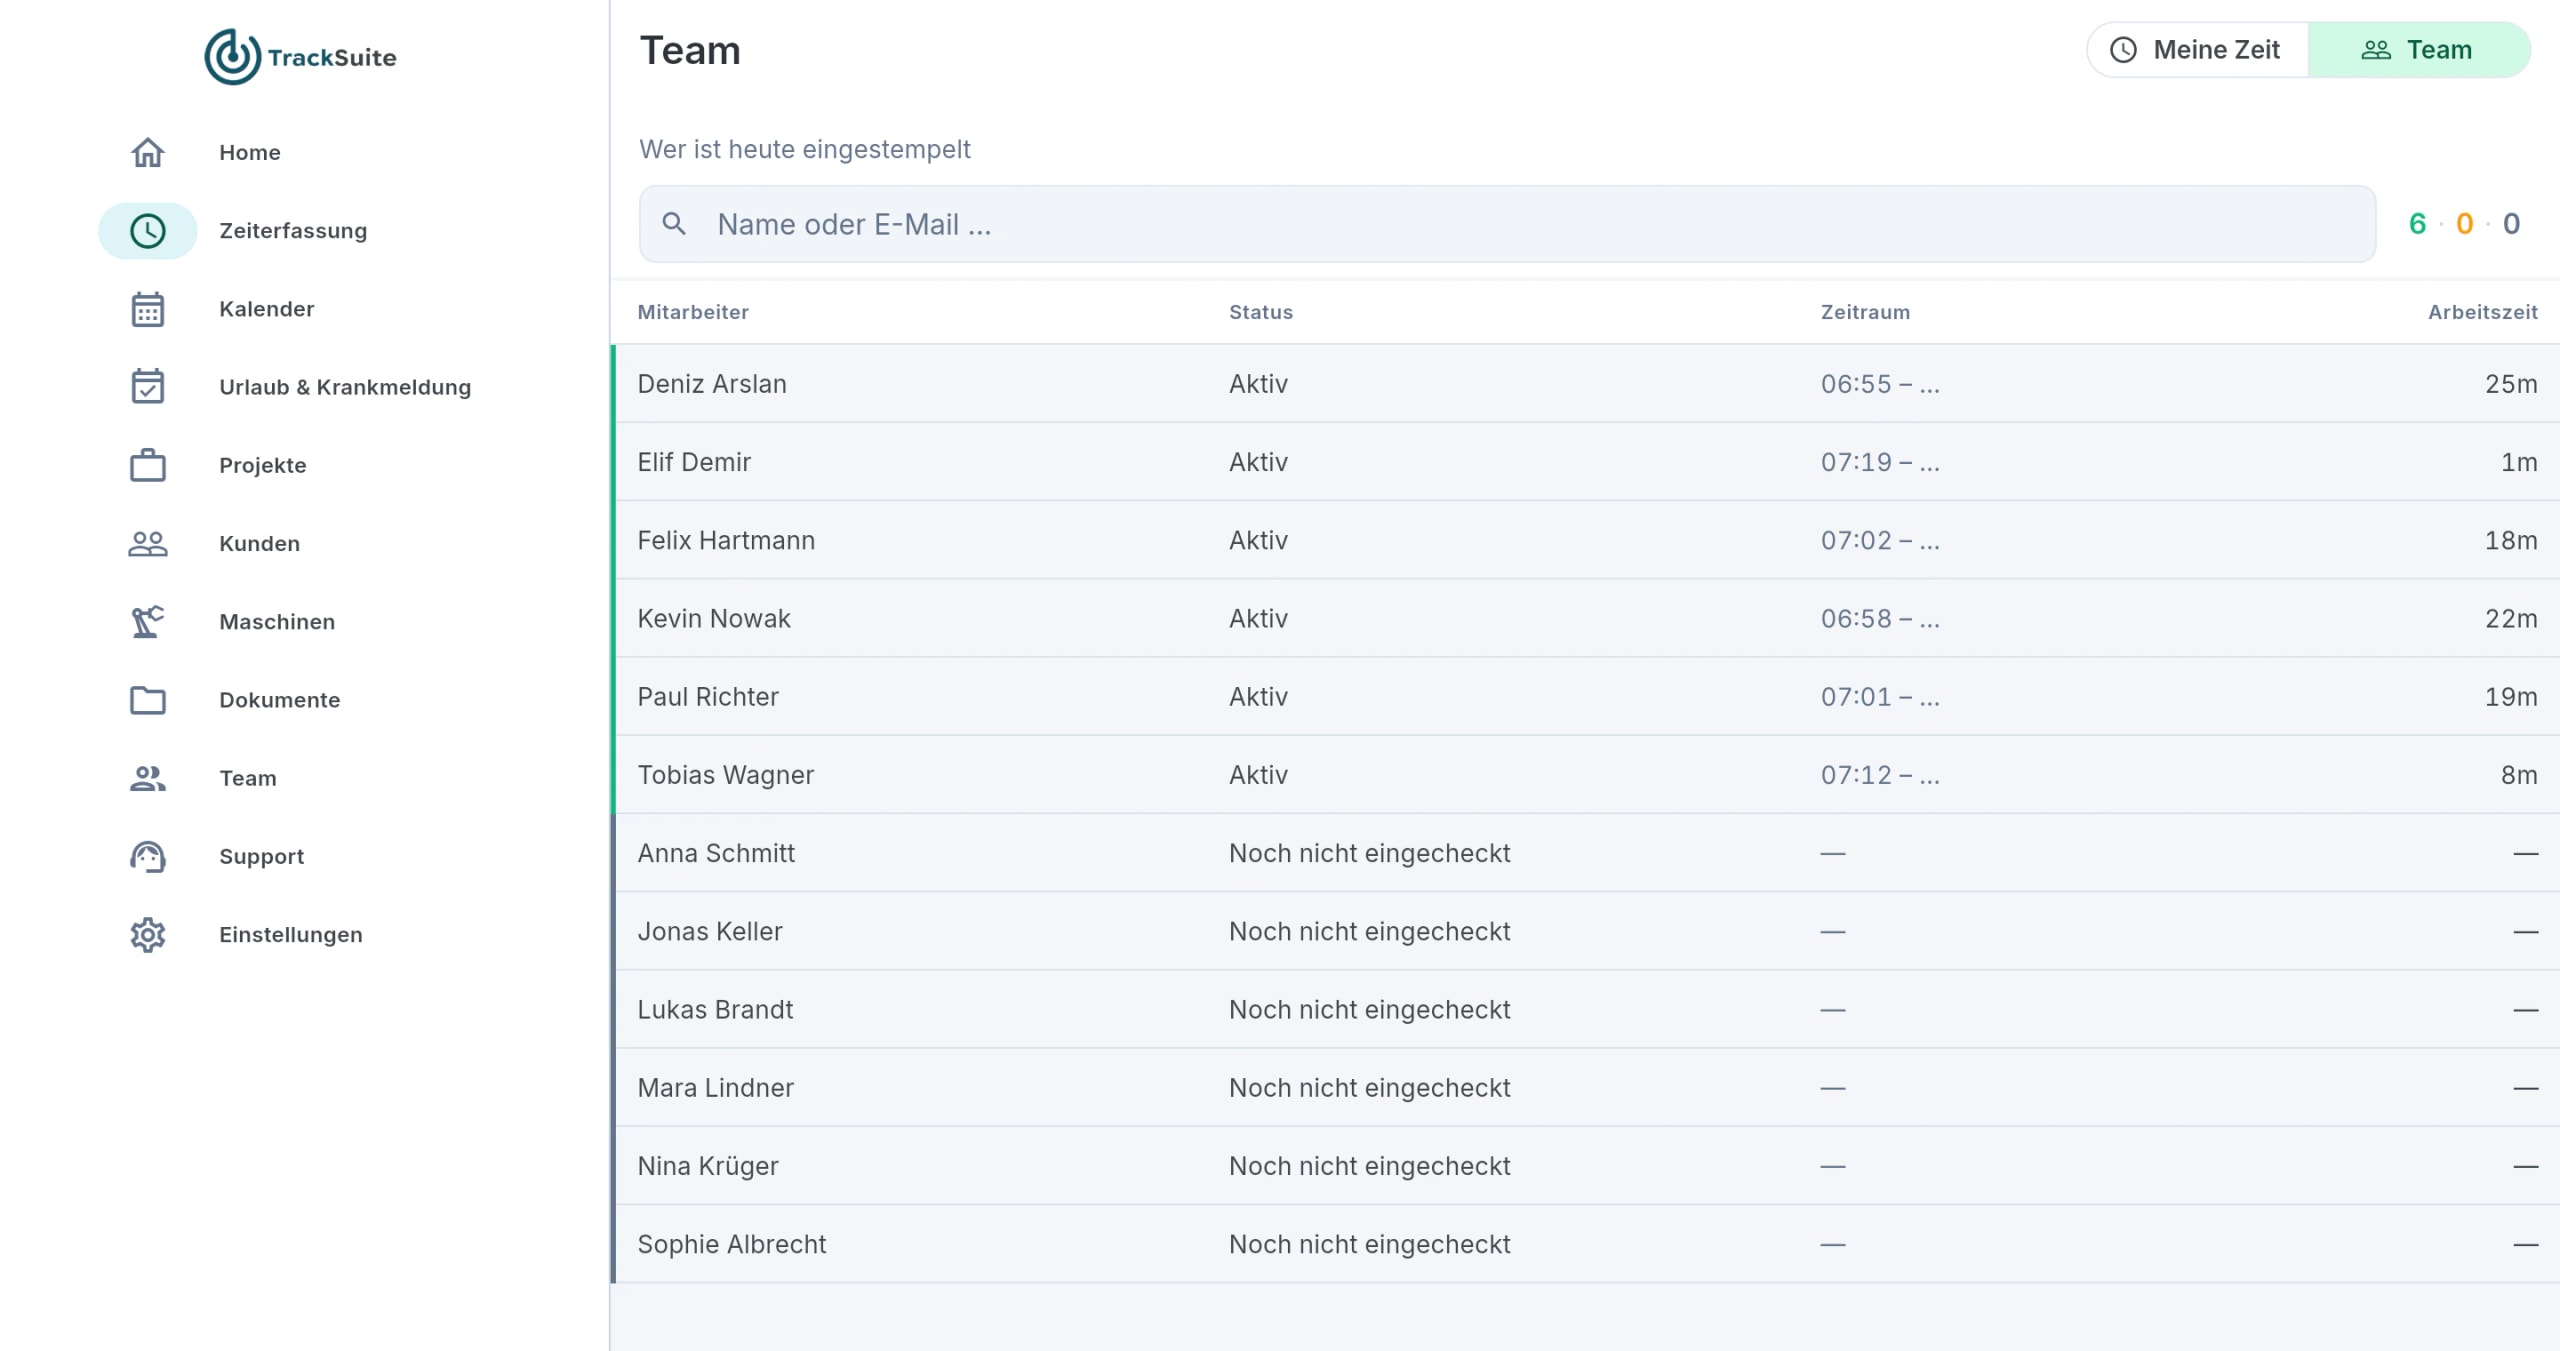Image resolution: width=2560 pixels, height=1351 pixels.
Task: Select Lukas Brandt in the table
Action: point(715,1010)
